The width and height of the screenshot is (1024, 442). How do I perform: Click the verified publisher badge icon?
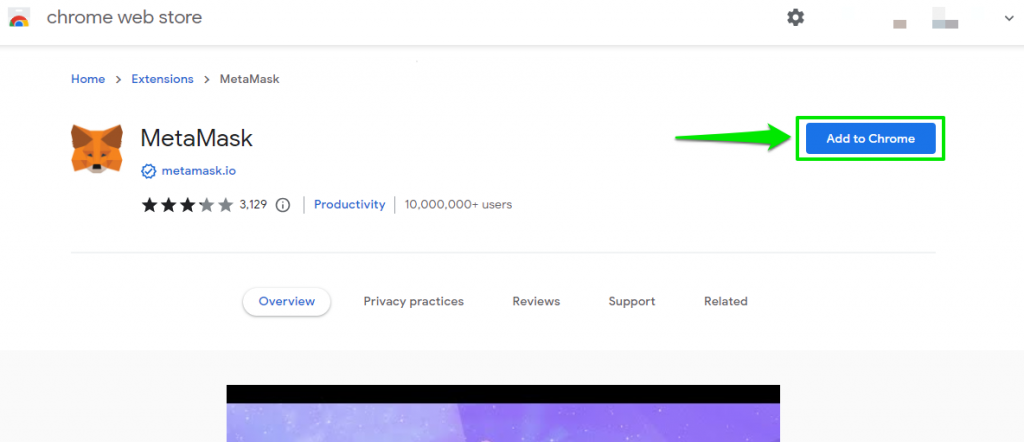148,171
